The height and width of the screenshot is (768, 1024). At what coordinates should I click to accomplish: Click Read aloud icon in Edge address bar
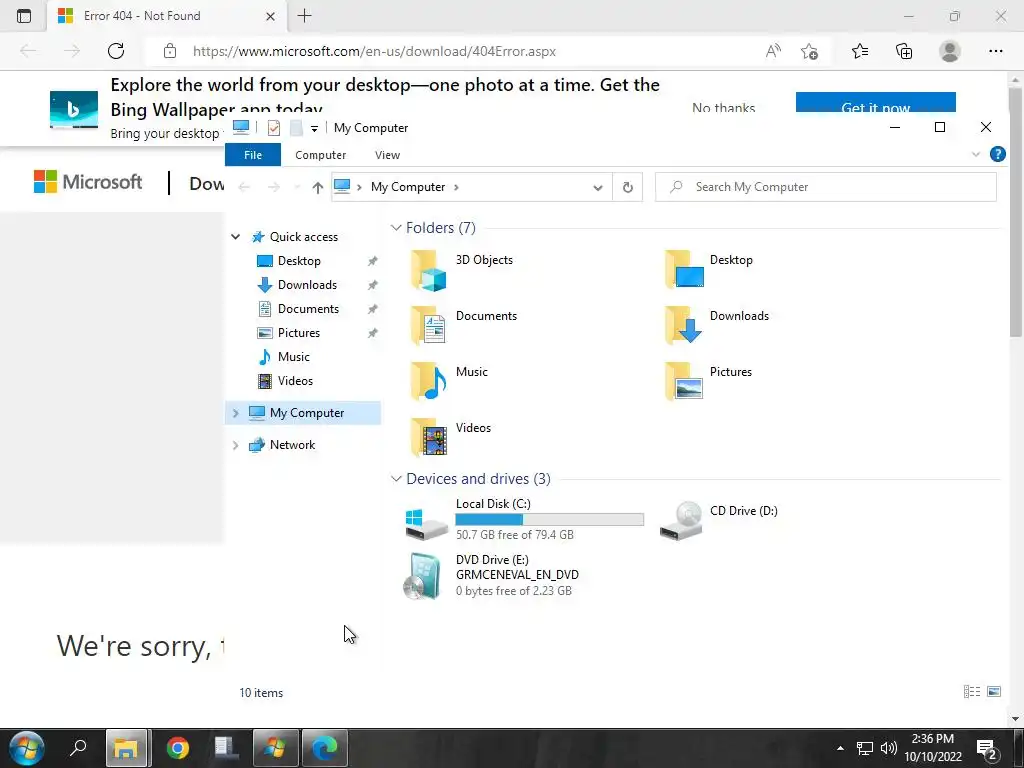click(x=773, y=51)
